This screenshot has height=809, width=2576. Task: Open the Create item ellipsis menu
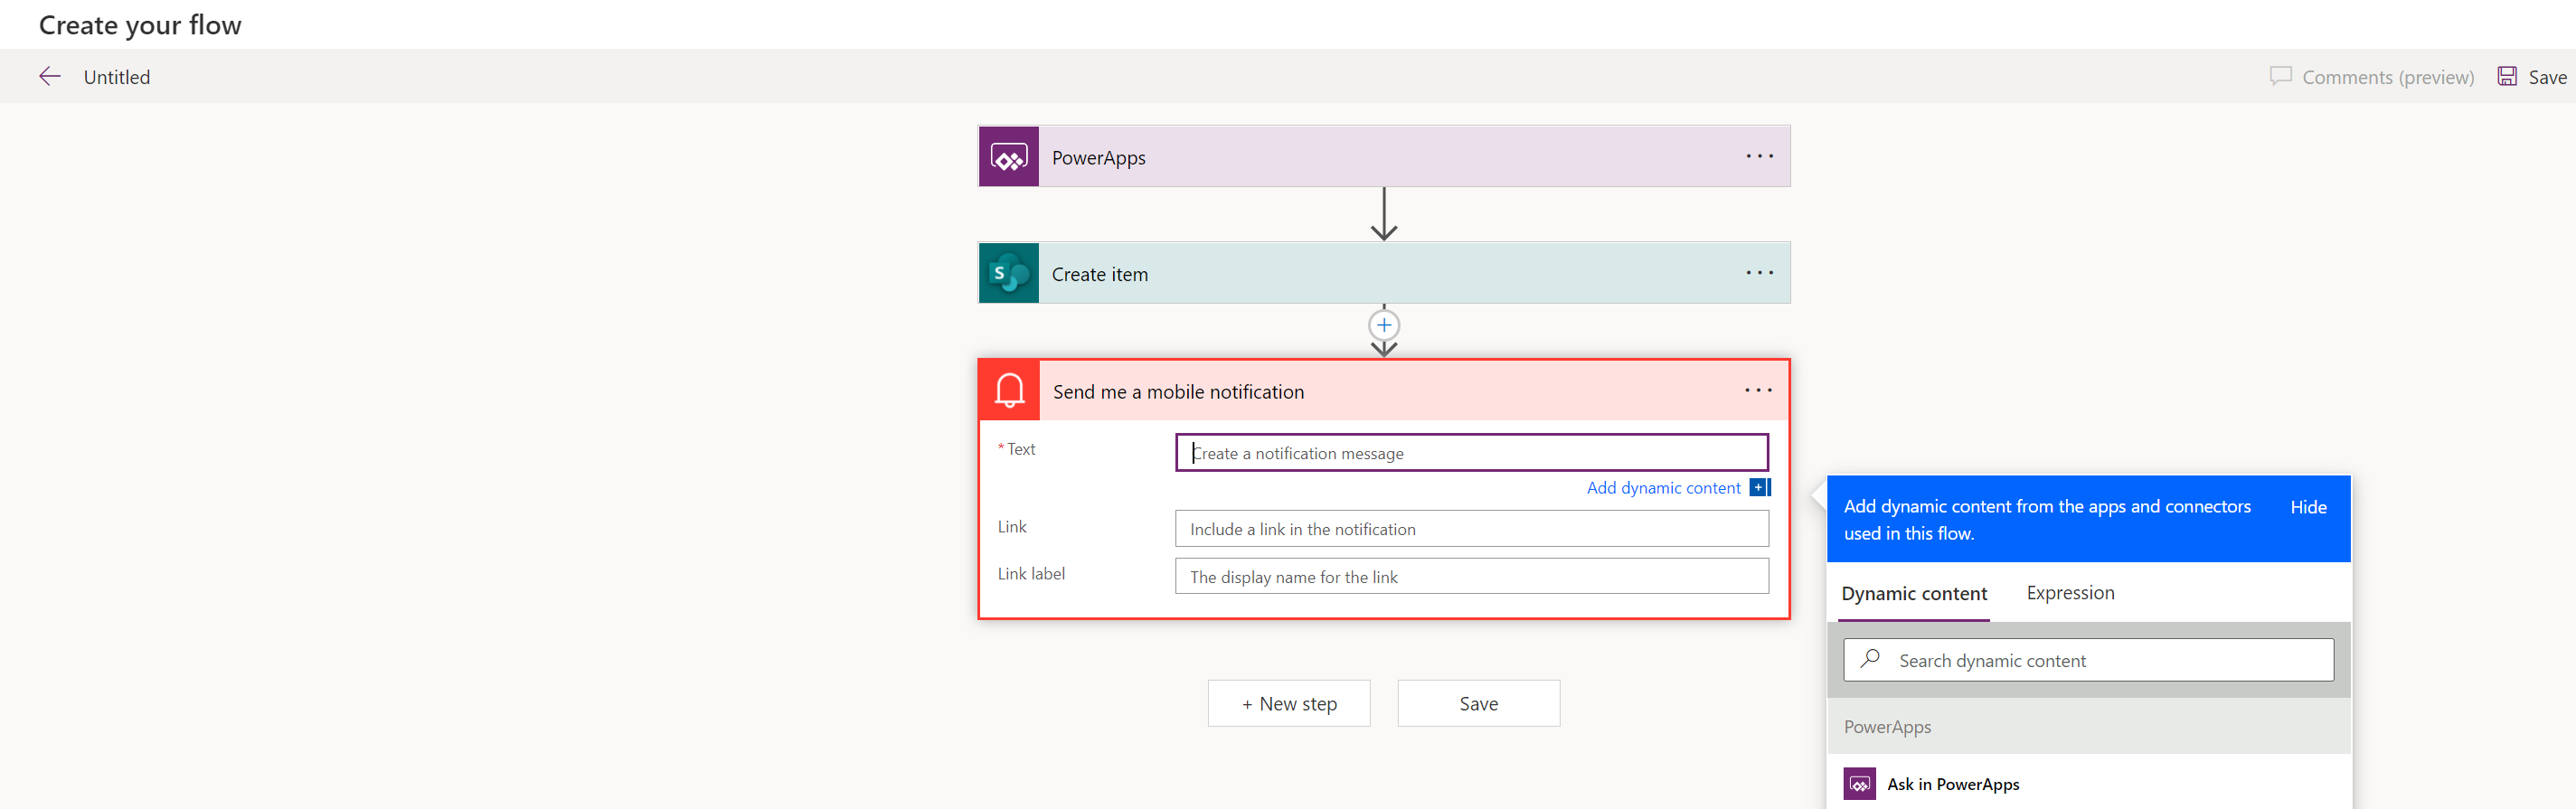[1760, 272]
